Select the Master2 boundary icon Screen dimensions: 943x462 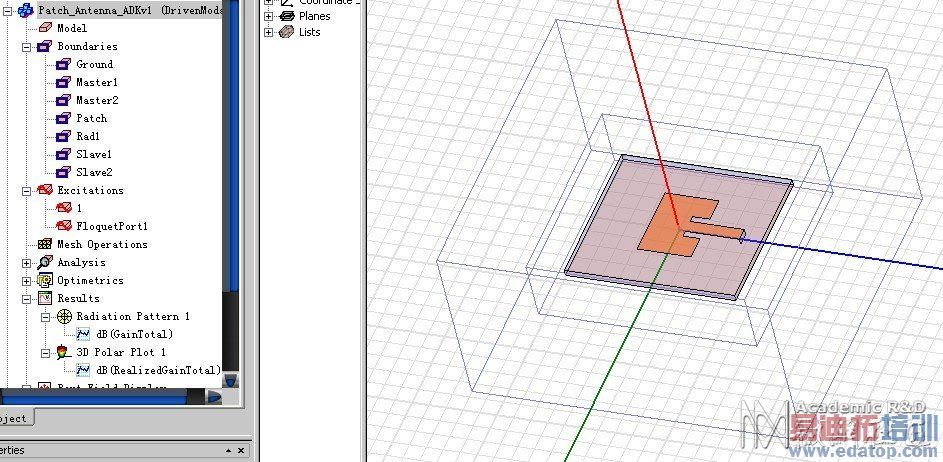tap(63, 100)
